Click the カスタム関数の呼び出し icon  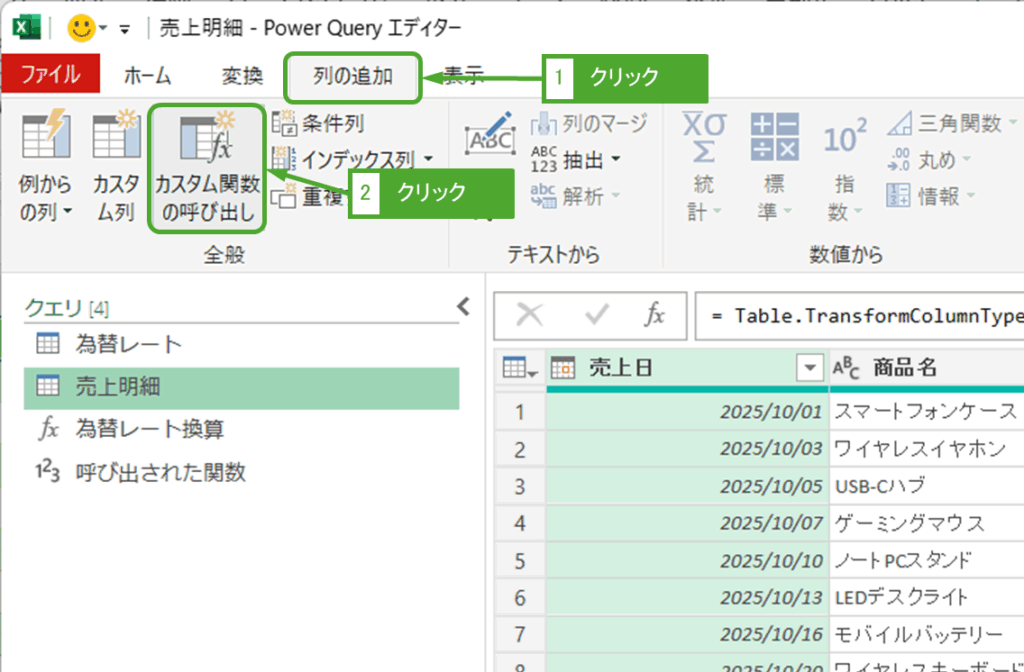pos(206,140)
